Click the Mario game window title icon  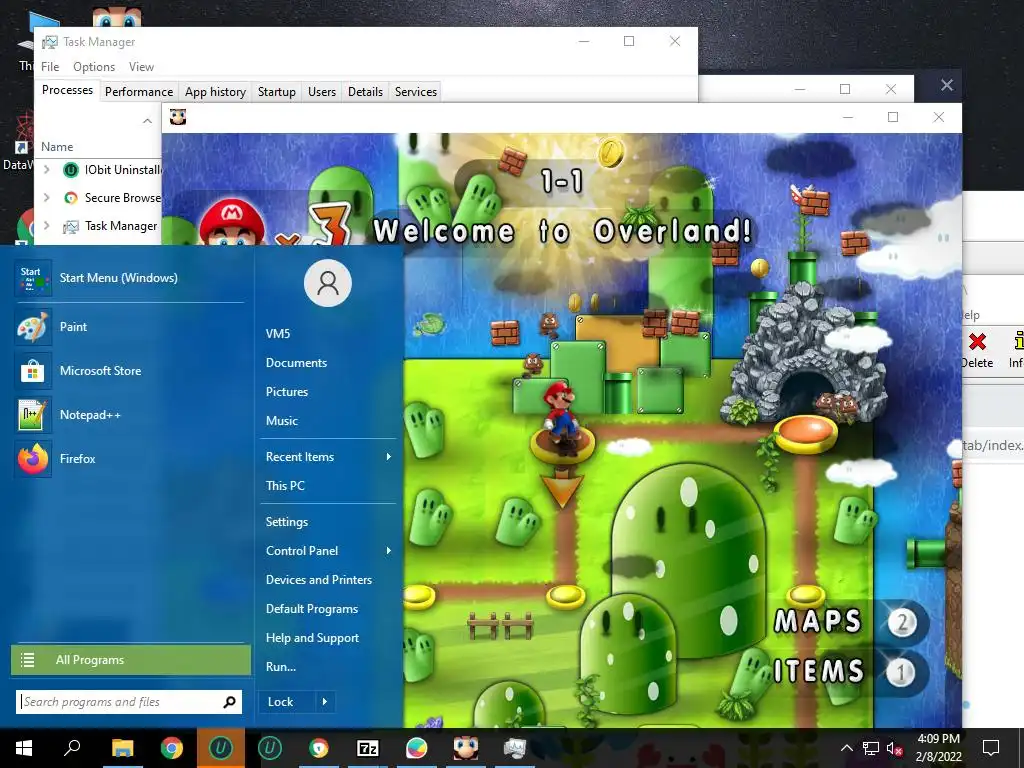tap(178, 117)
